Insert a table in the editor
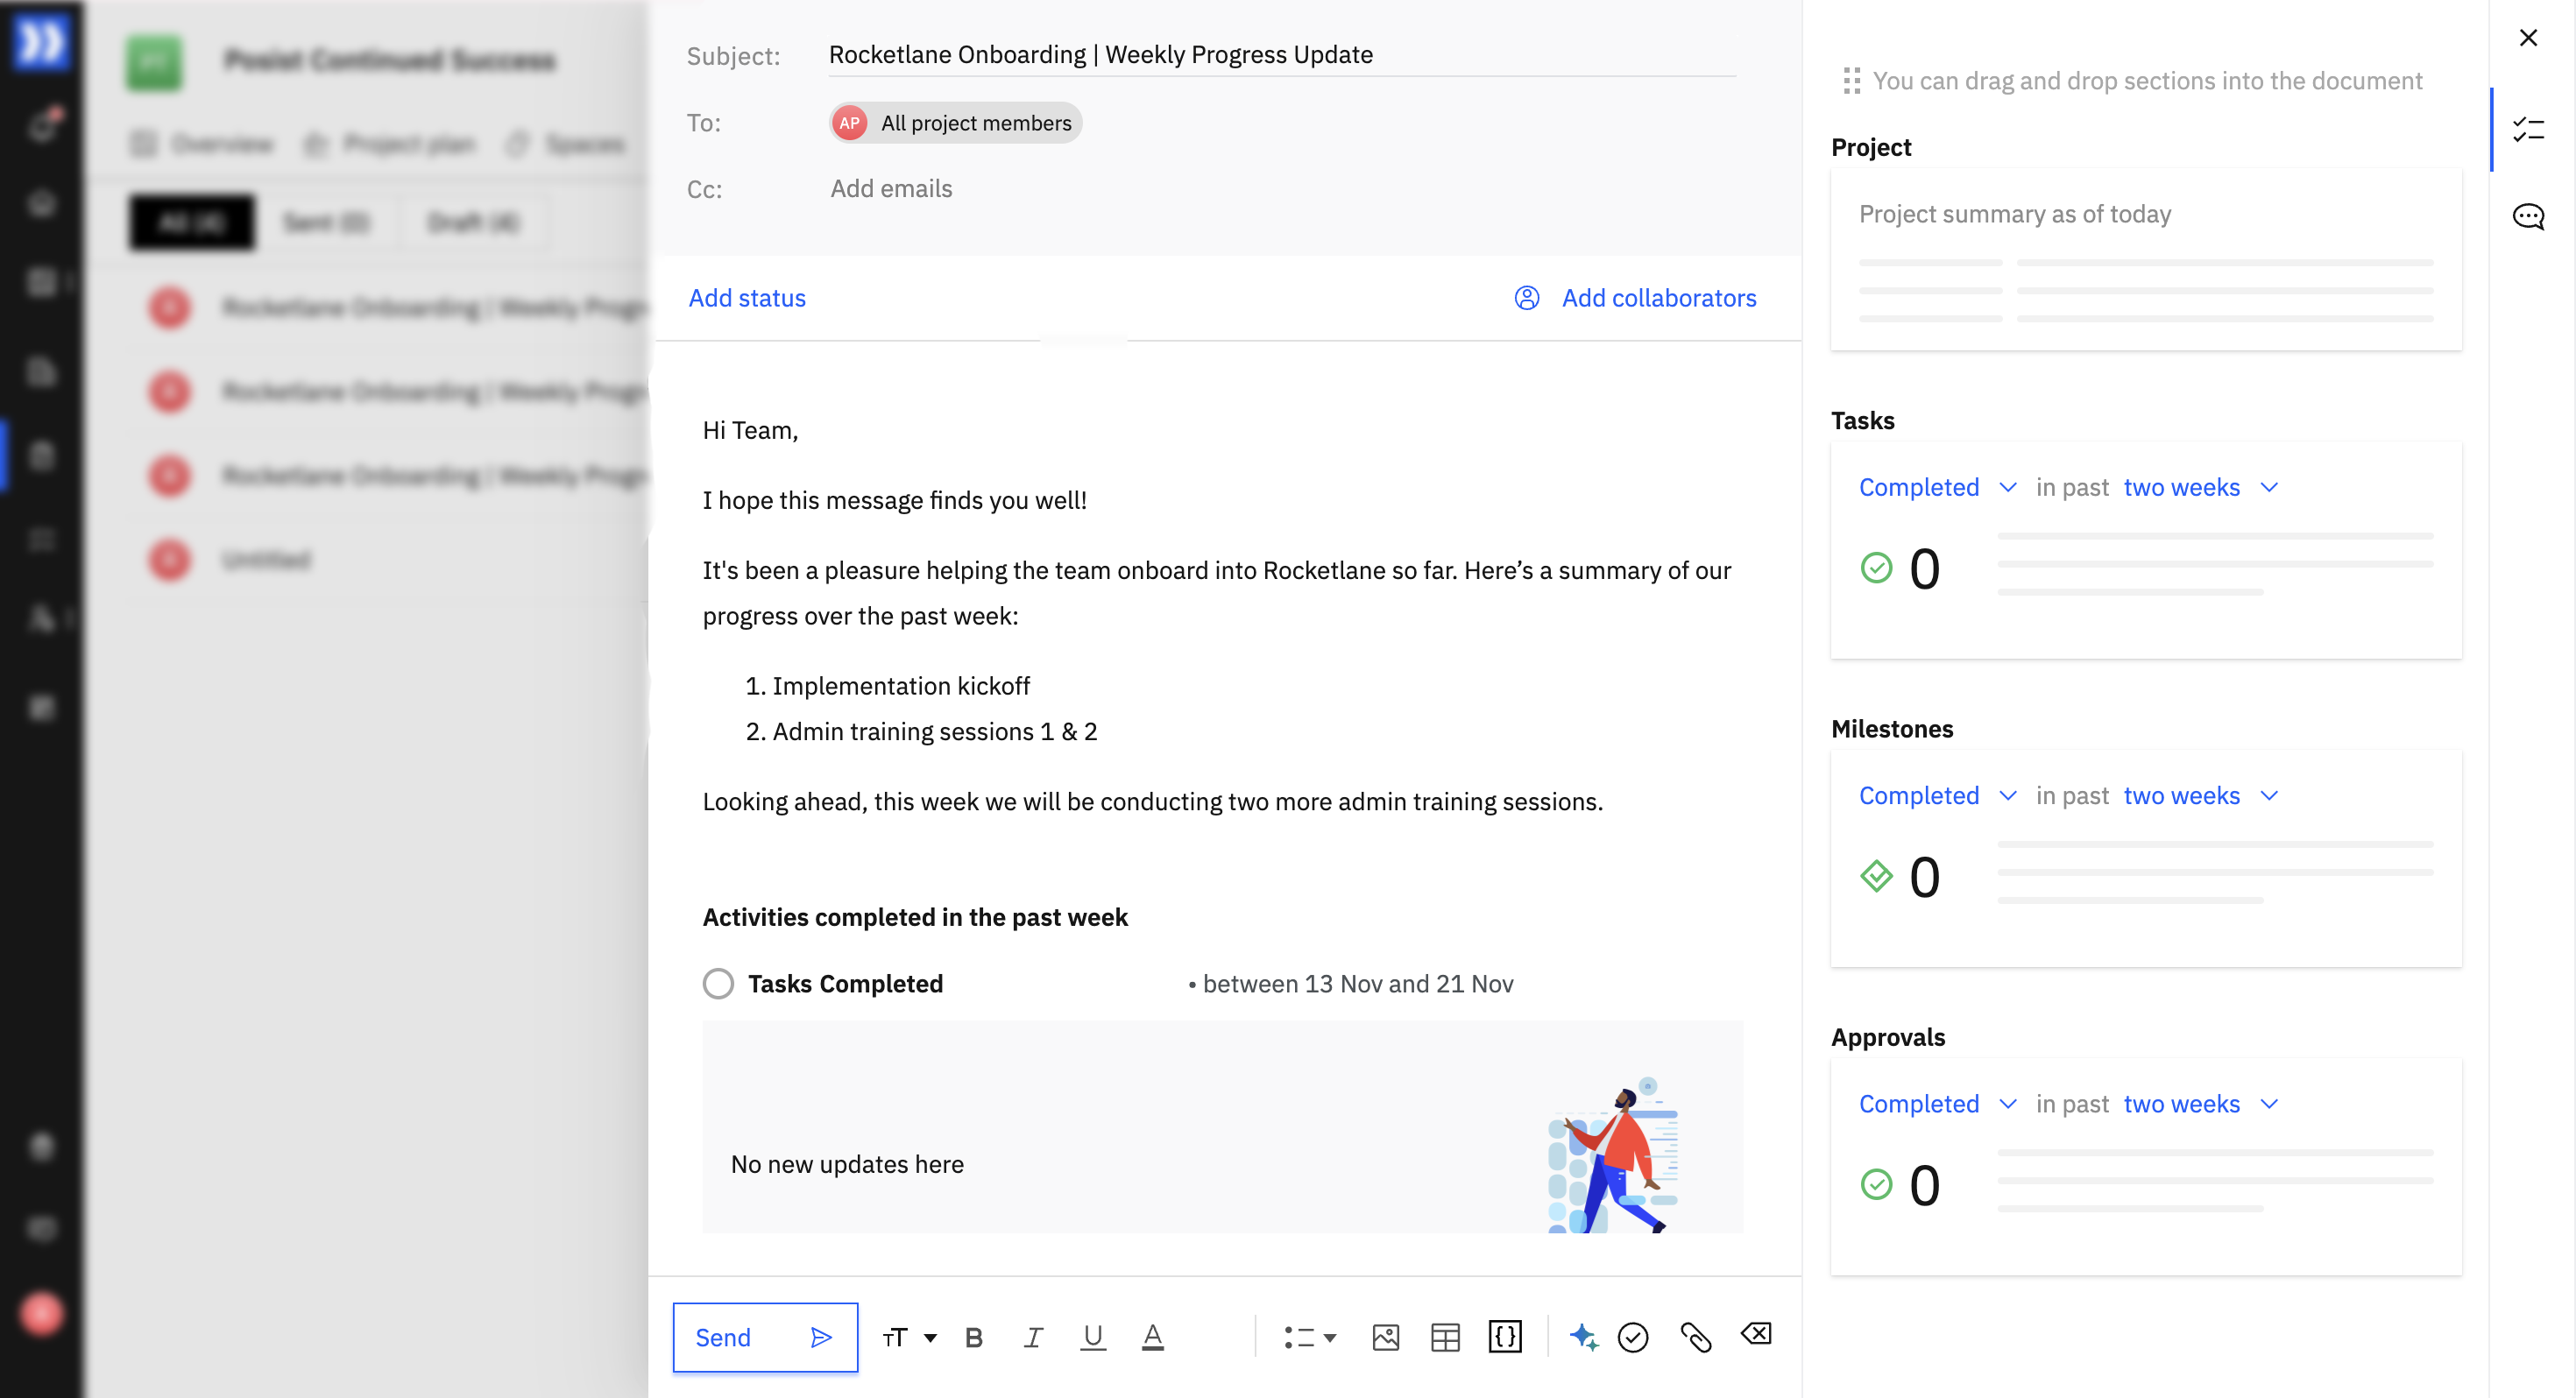The width and height of the screenshot is (2576, 1398). [1445, 1337]
